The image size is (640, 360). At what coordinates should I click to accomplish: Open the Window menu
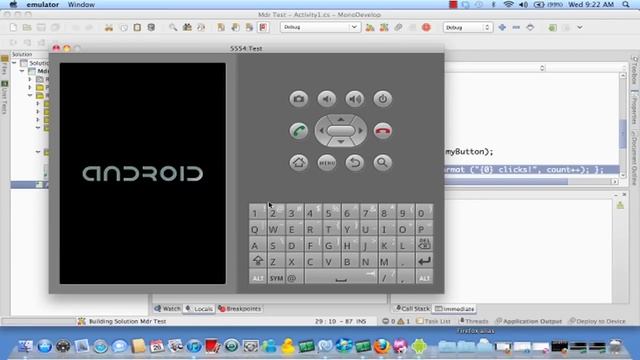81,4
